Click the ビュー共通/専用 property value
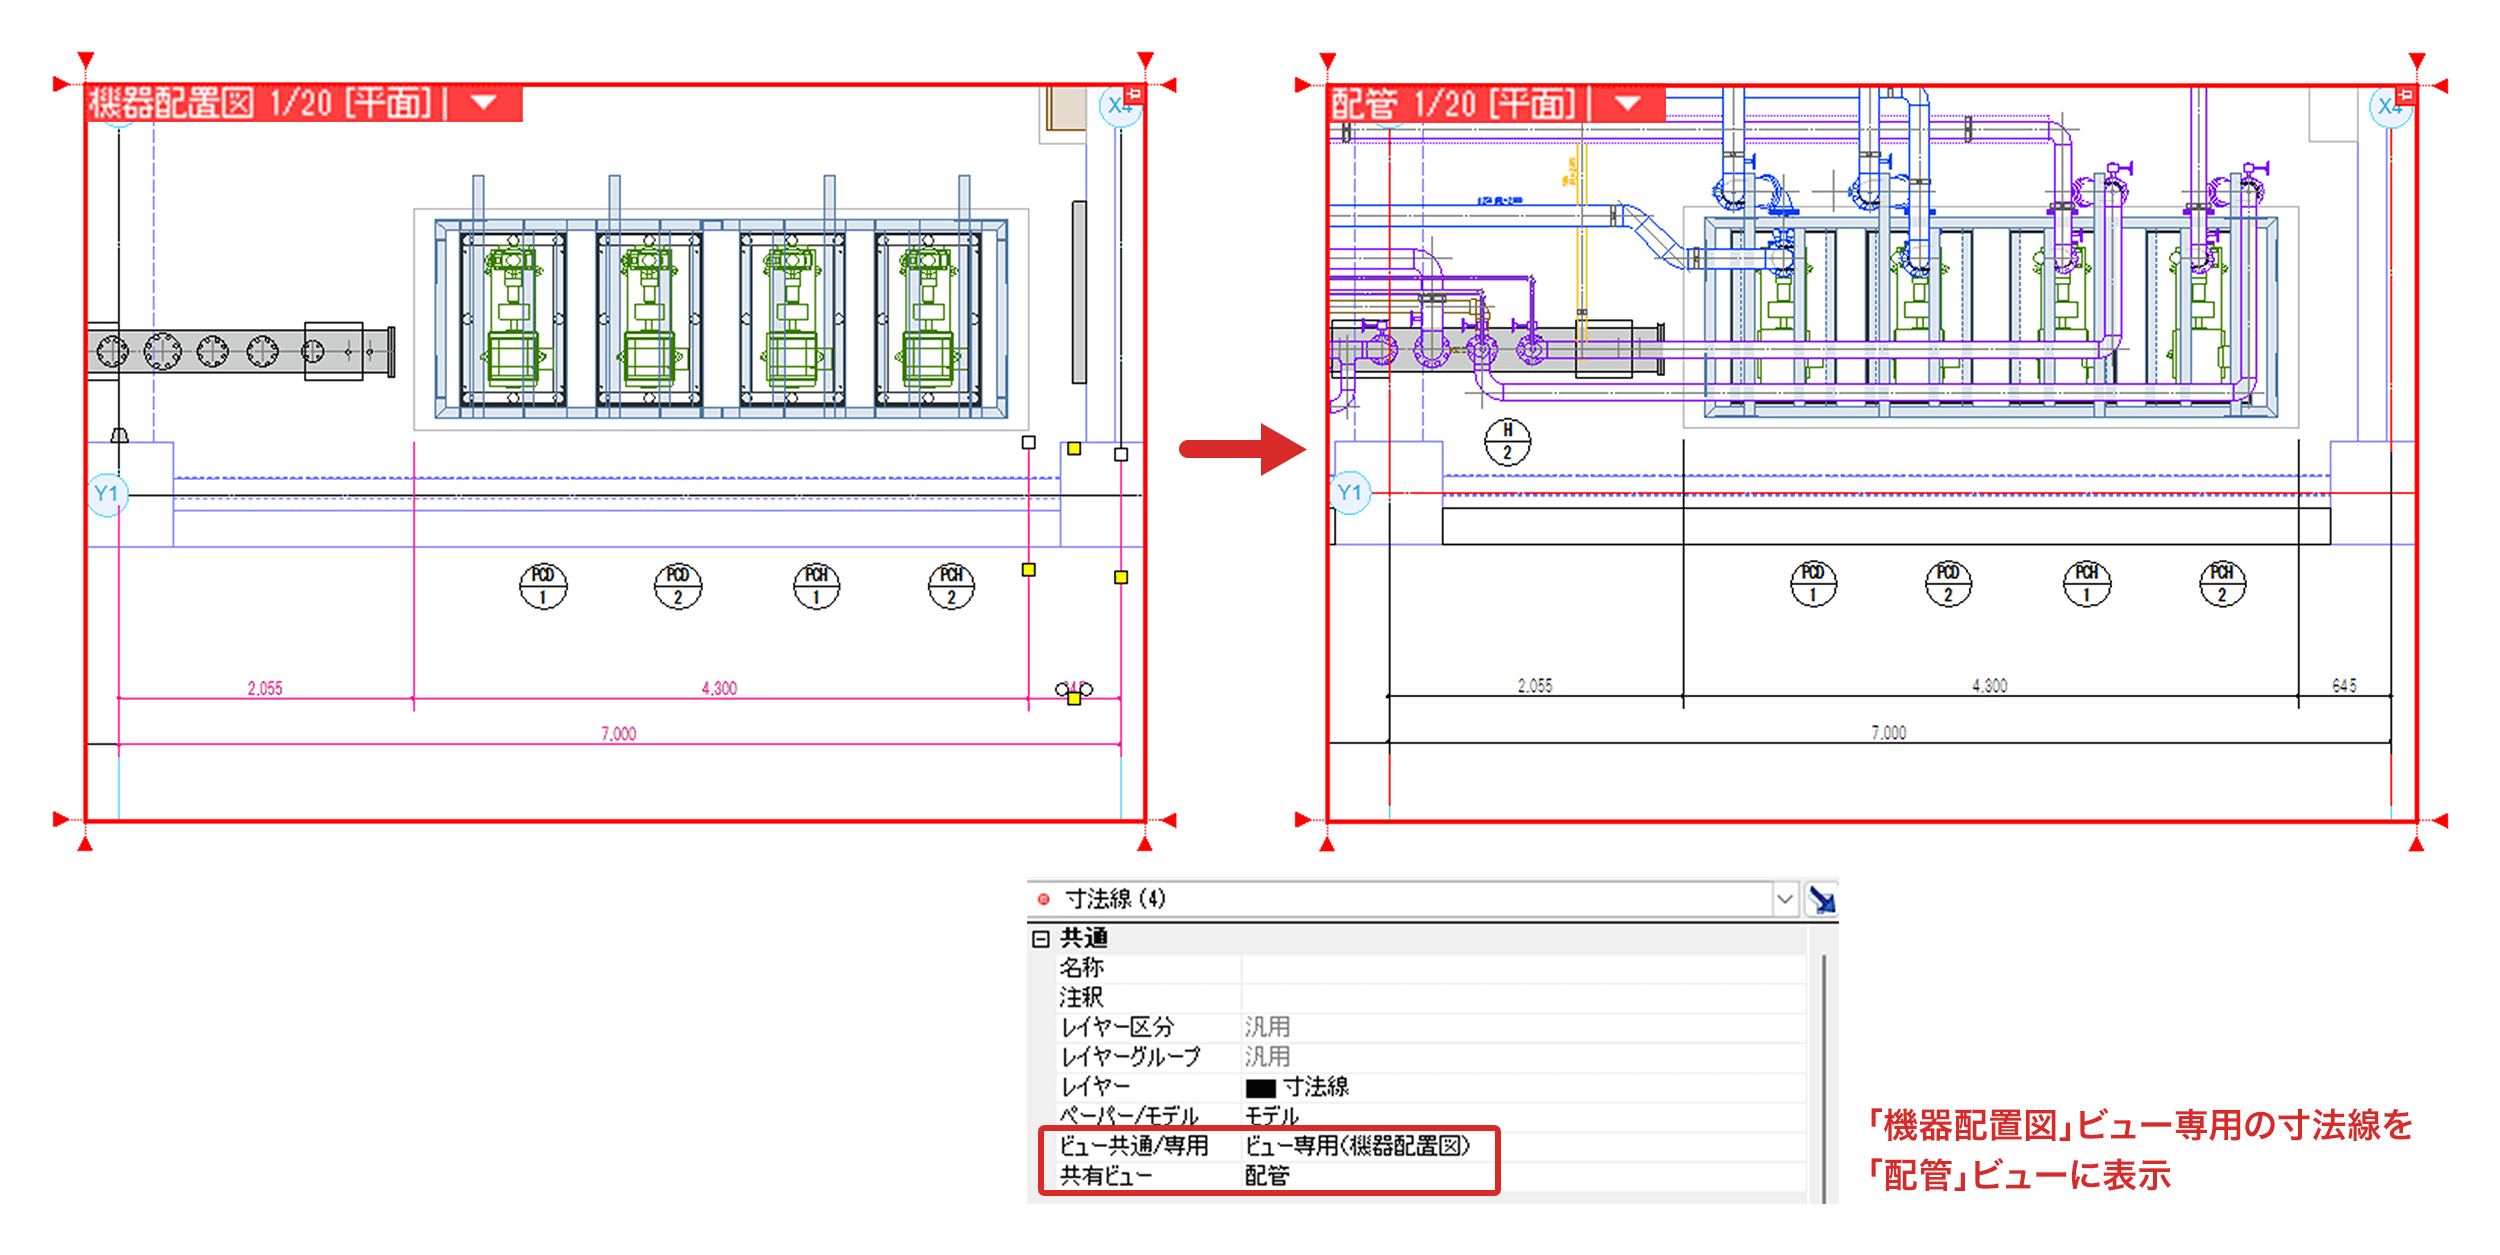This screenshot has height=1255, width=2500. coord(1357,1146)
